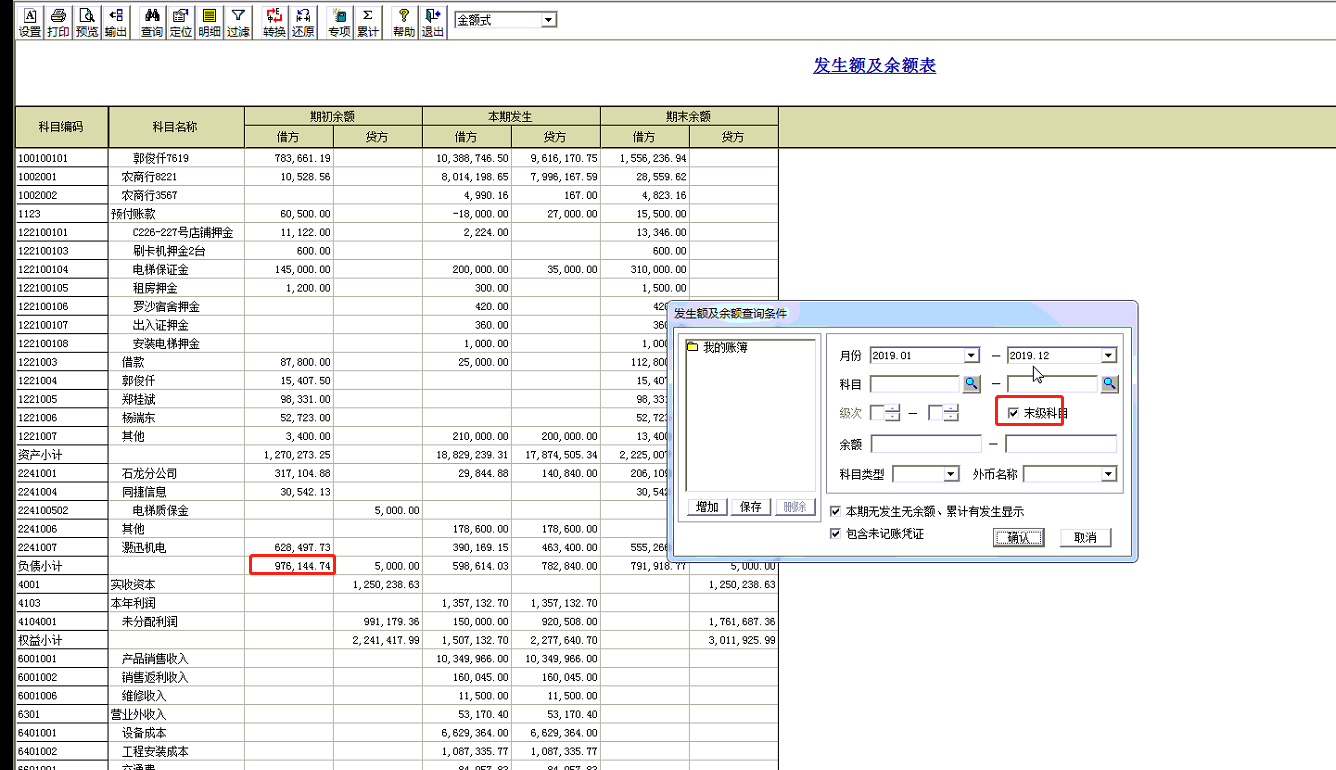The image size is (1336, 770).
Task: Click account code 2241007 cell
Action: (61, 547)
